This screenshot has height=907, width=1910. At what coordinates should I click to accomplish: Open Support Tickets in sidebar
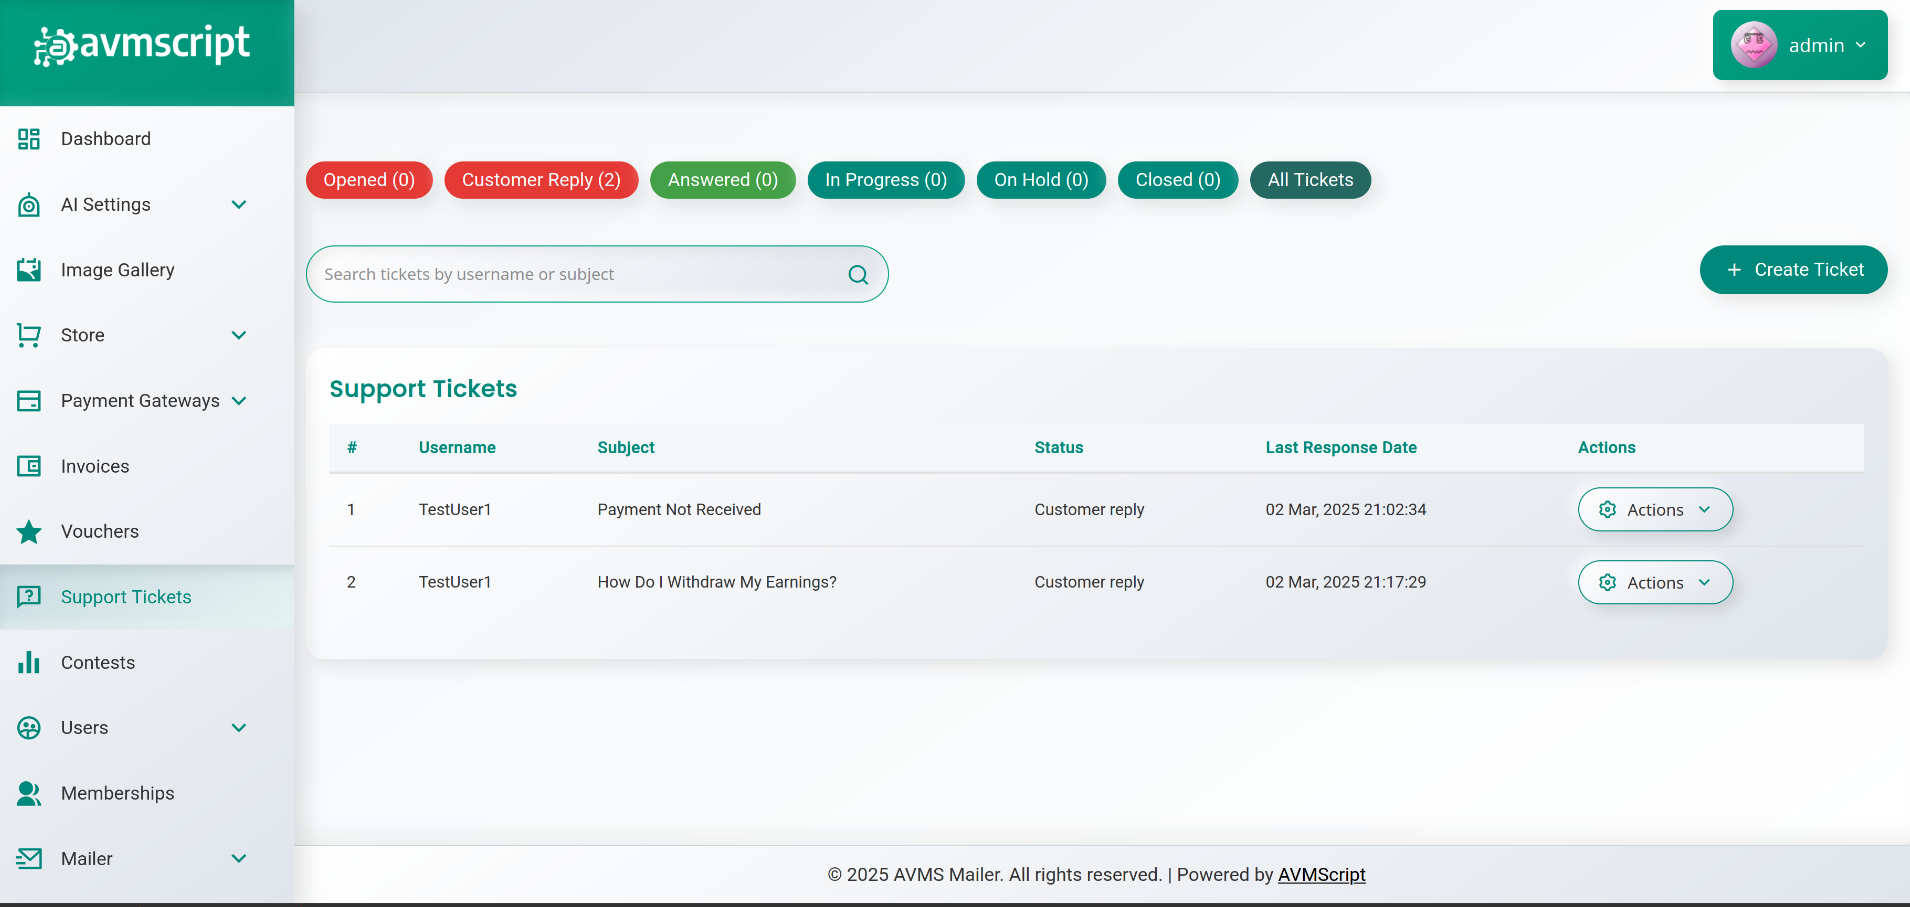[x=126, y=597]
